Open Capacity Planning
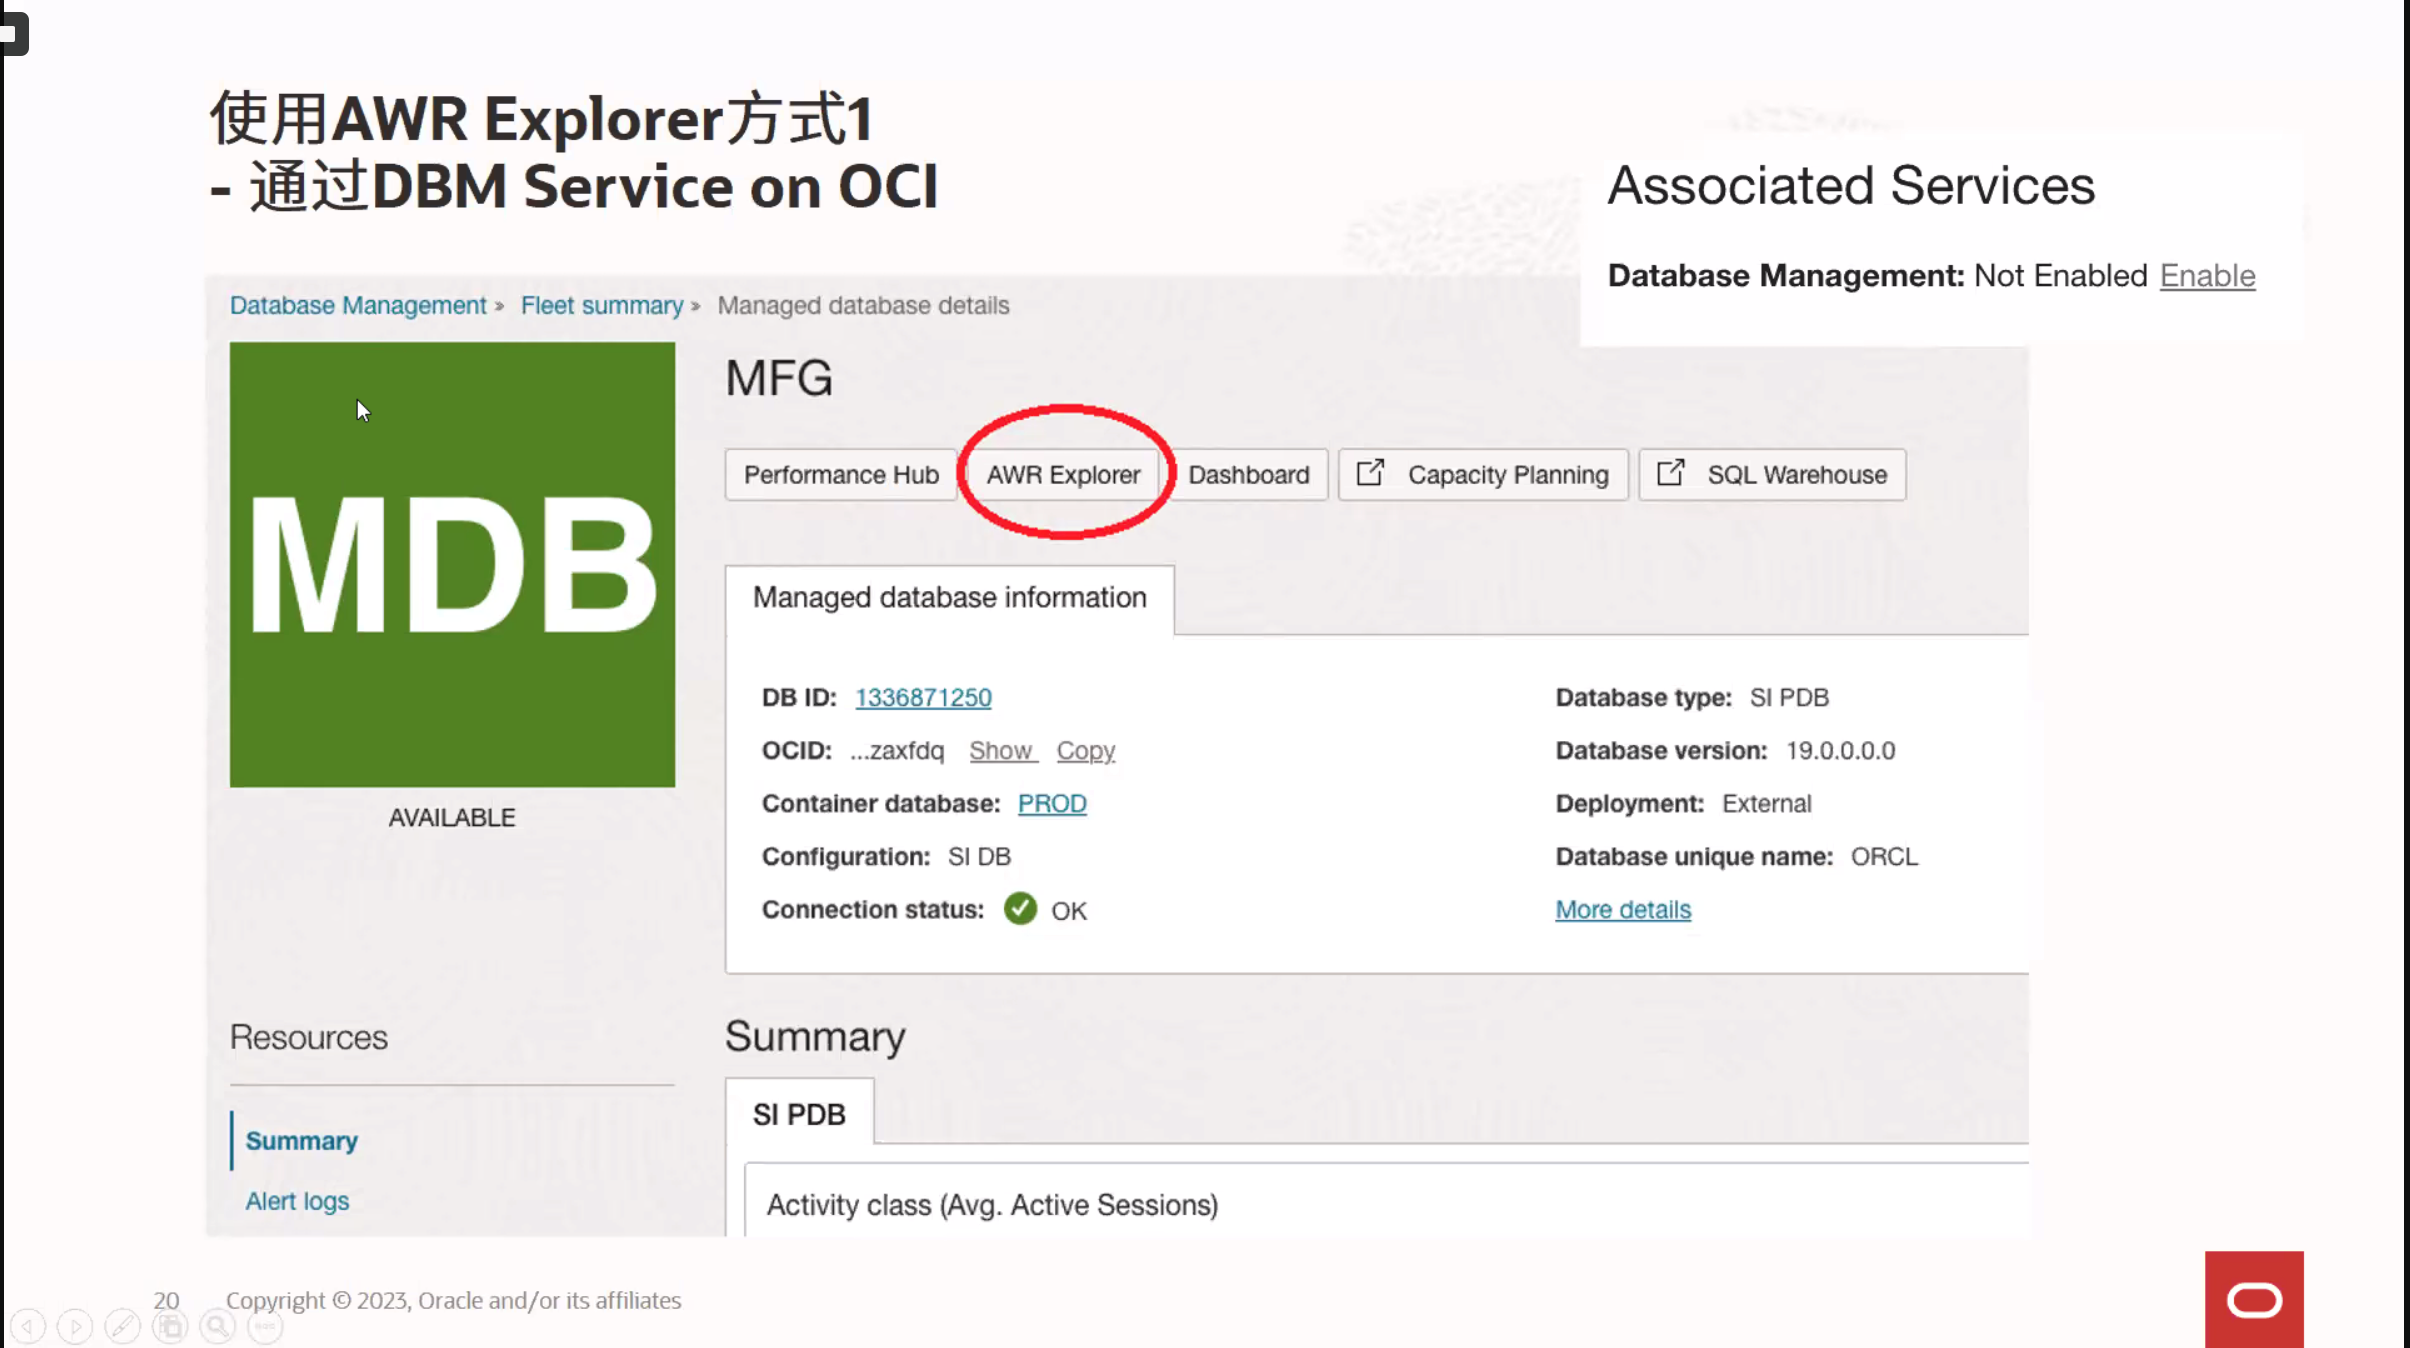The width and height of the screenshot is (2410, 1348). click(x=1483, y=474)
